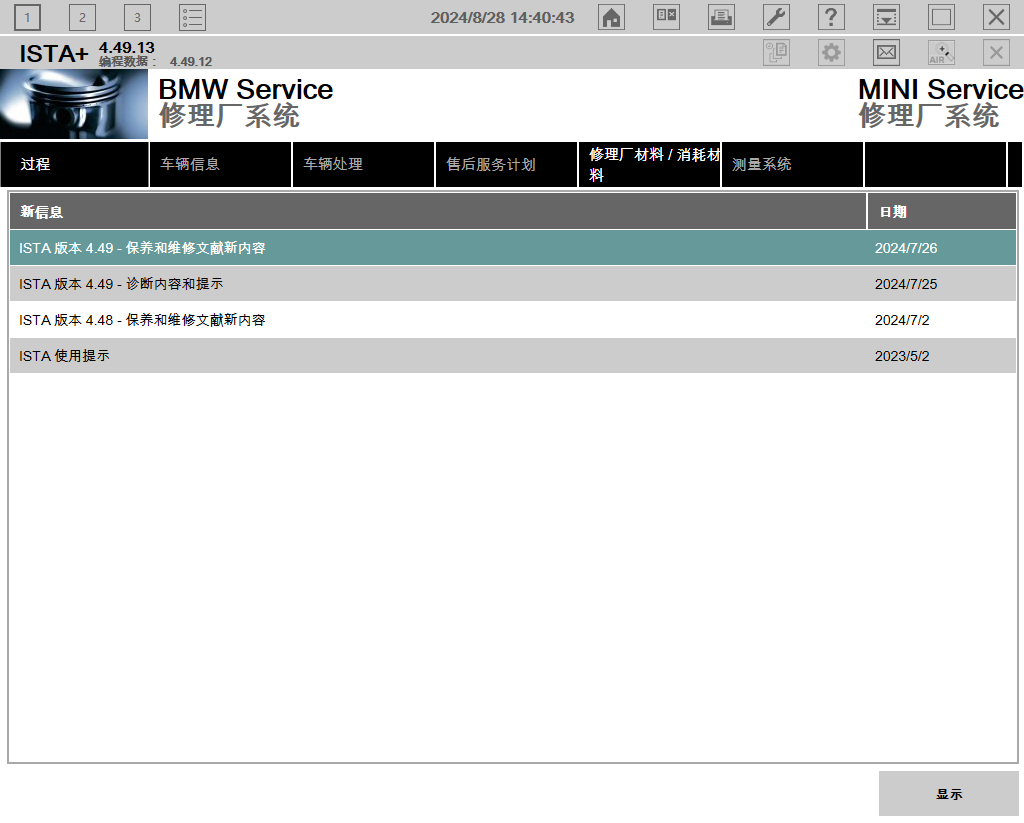Click the AIR search icon
Screen dimensions: 1024x823
(941, 52)
